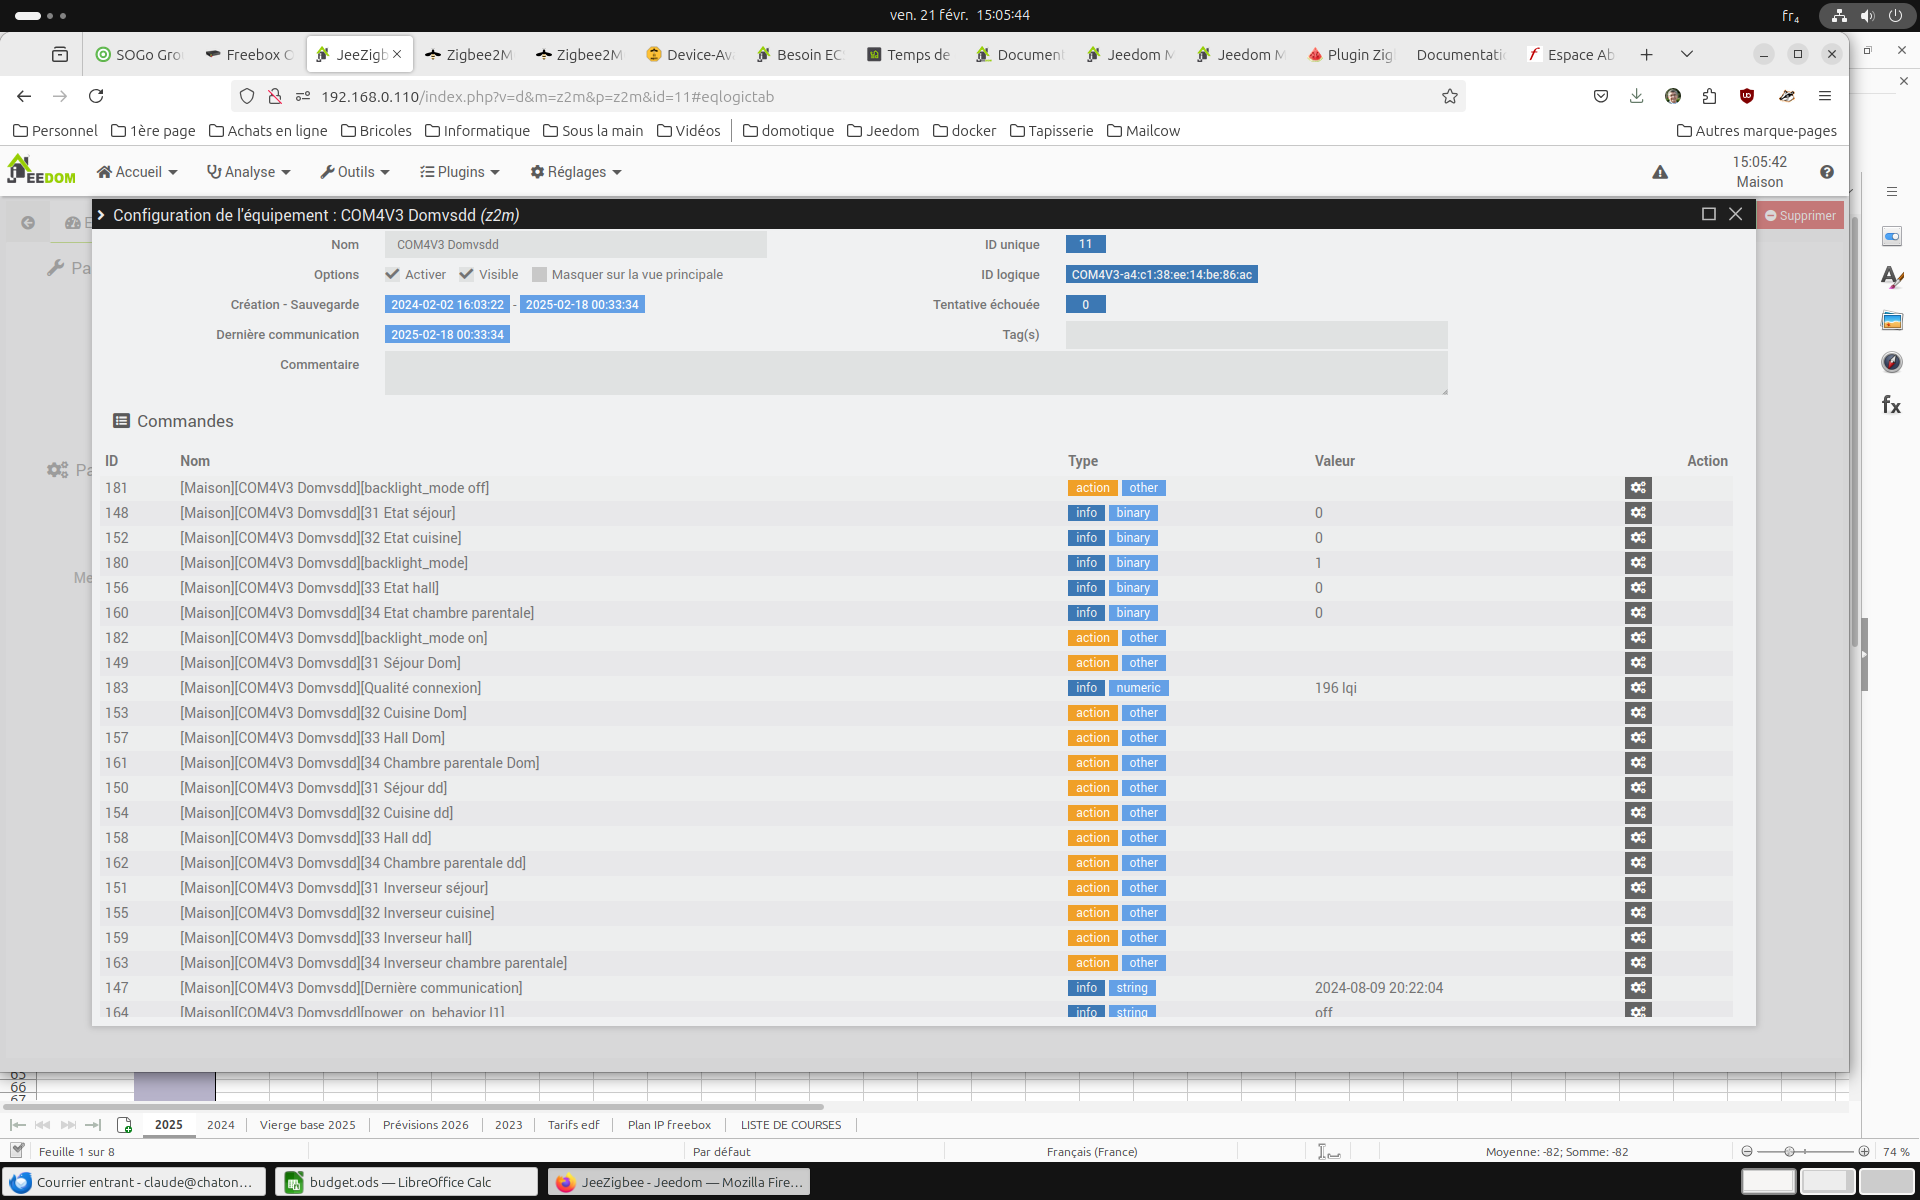
Task: Open the Analyse dropdown menu
Action: (248, 172)
